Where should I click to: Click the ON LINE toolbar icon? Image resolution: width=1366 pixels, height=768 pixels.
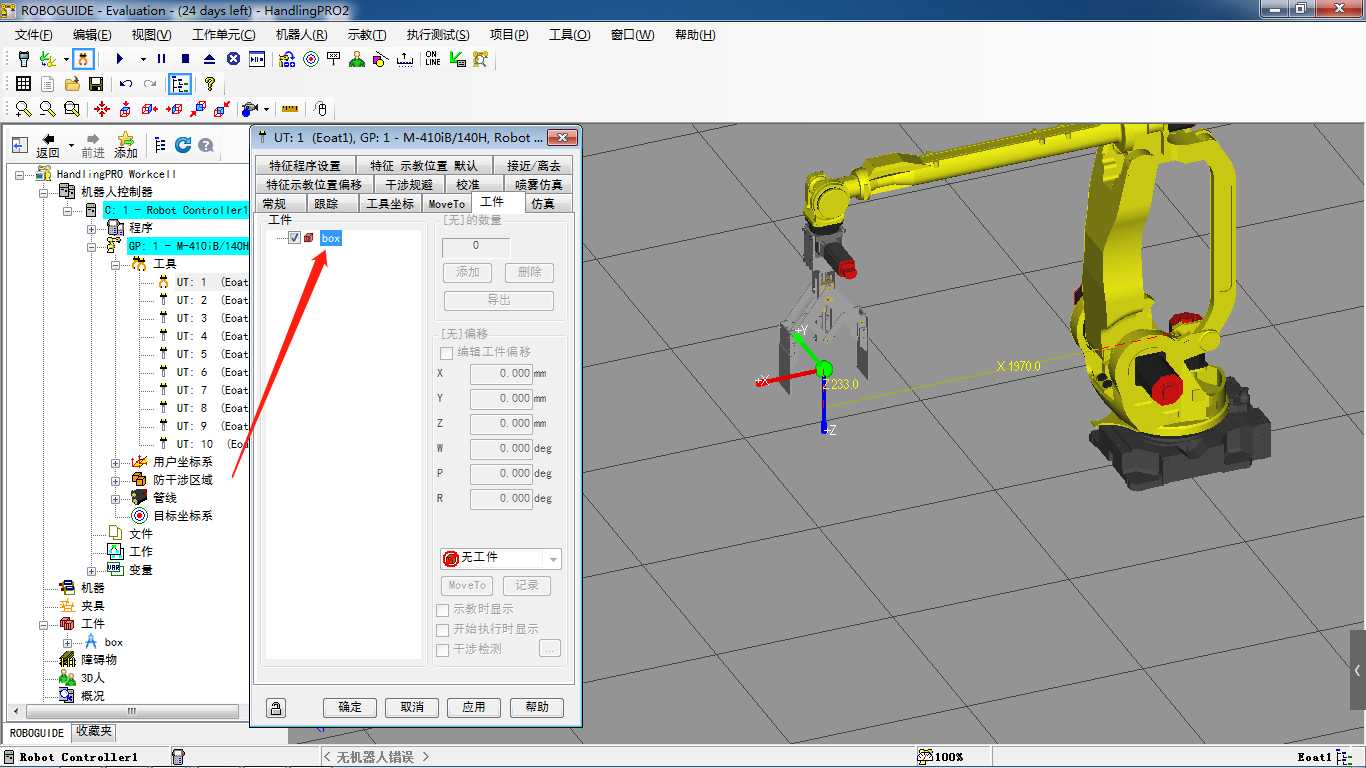pyautogui.click(x=432, y=59)
